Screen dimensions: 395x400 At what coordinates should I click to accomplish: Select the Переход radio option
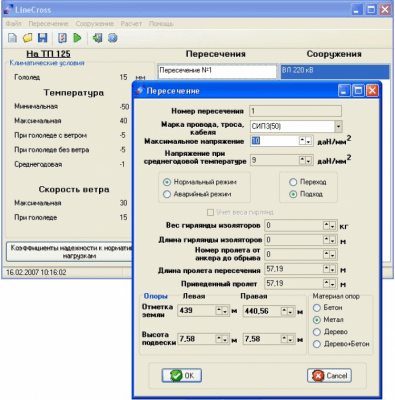[293, 182]
